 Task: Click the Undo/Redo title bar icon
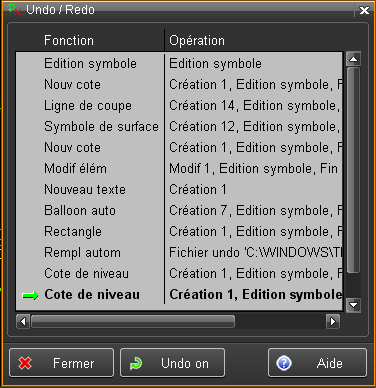tap(14, 10)
